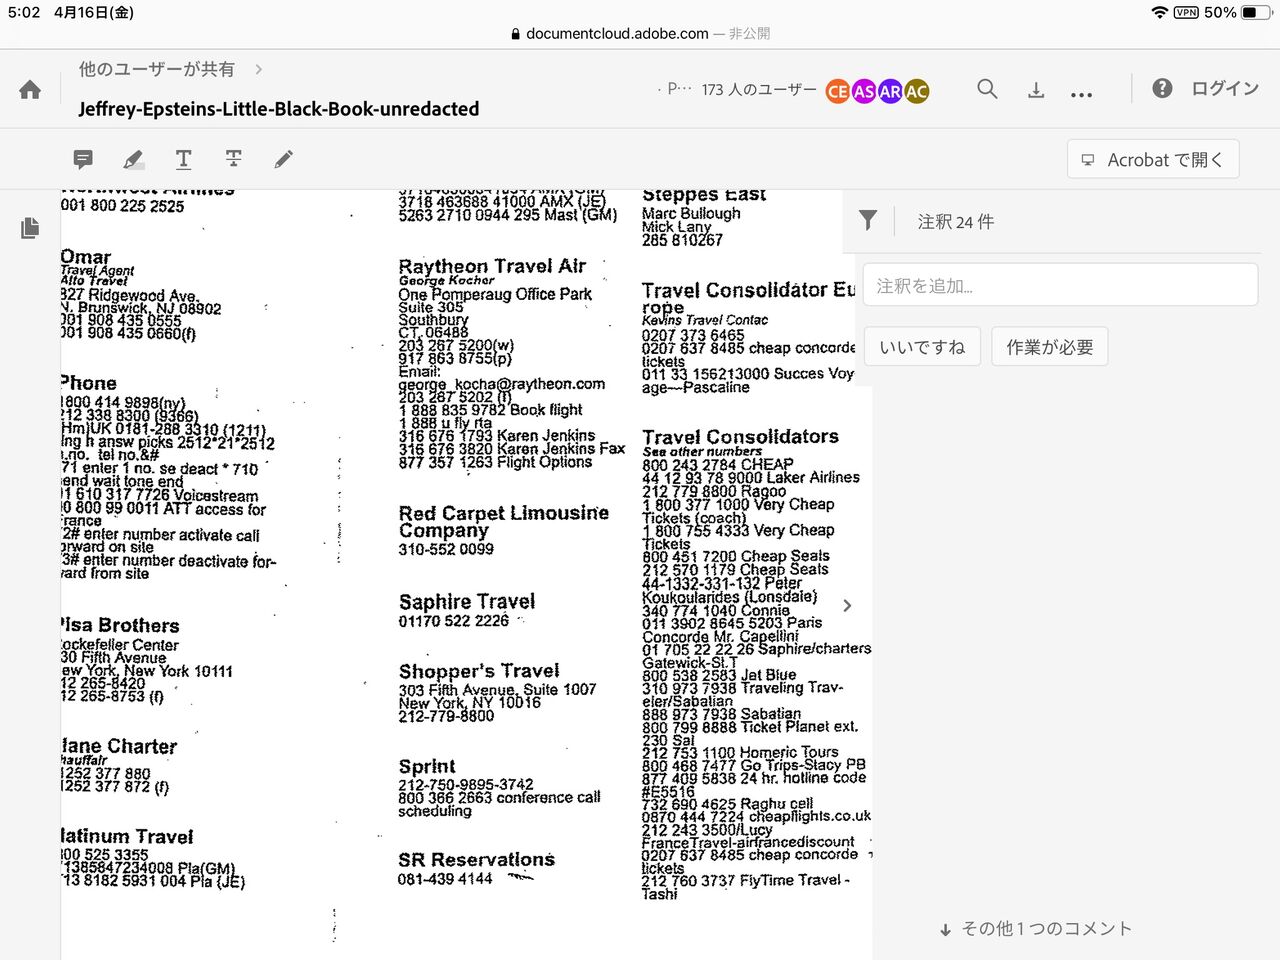This screenshot has height=960, width=1280.
Task: Click the ログイン sign-in link
Action: pos(1225,88)
